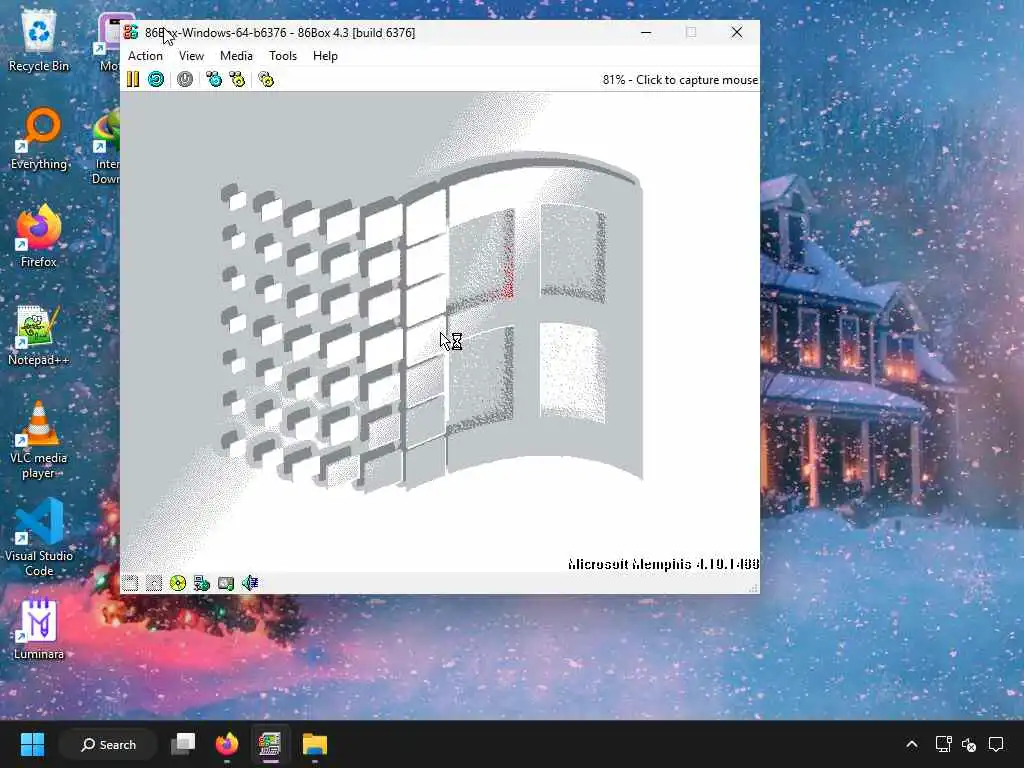Select the Luminara desktop shortcut
The height and width of the screenshot is (768, 1024).
(39, 629)
